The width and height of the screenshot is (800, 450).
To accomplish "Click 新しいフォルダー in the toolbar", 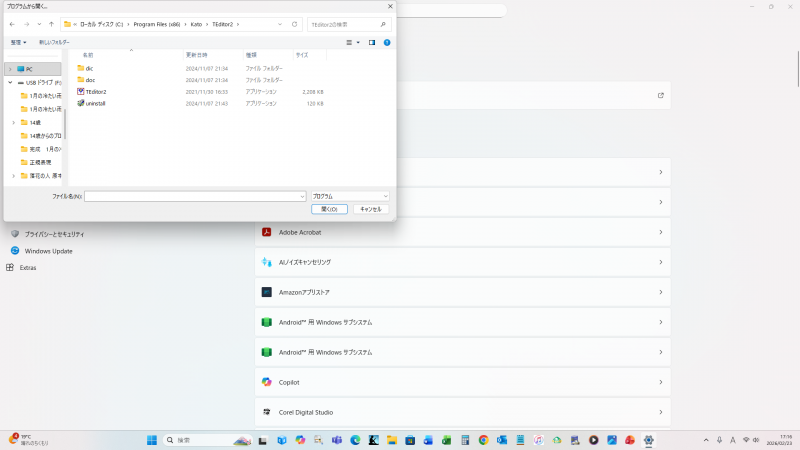I will [x=54, y=43].
